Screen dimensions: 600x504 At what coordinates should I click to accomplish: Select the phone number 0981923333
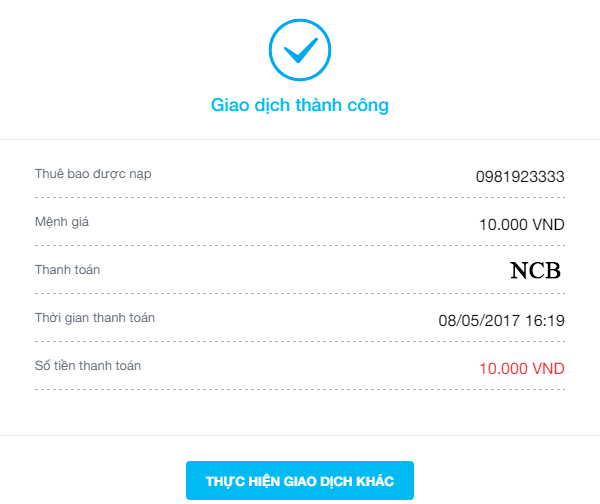tap(520, 177)
